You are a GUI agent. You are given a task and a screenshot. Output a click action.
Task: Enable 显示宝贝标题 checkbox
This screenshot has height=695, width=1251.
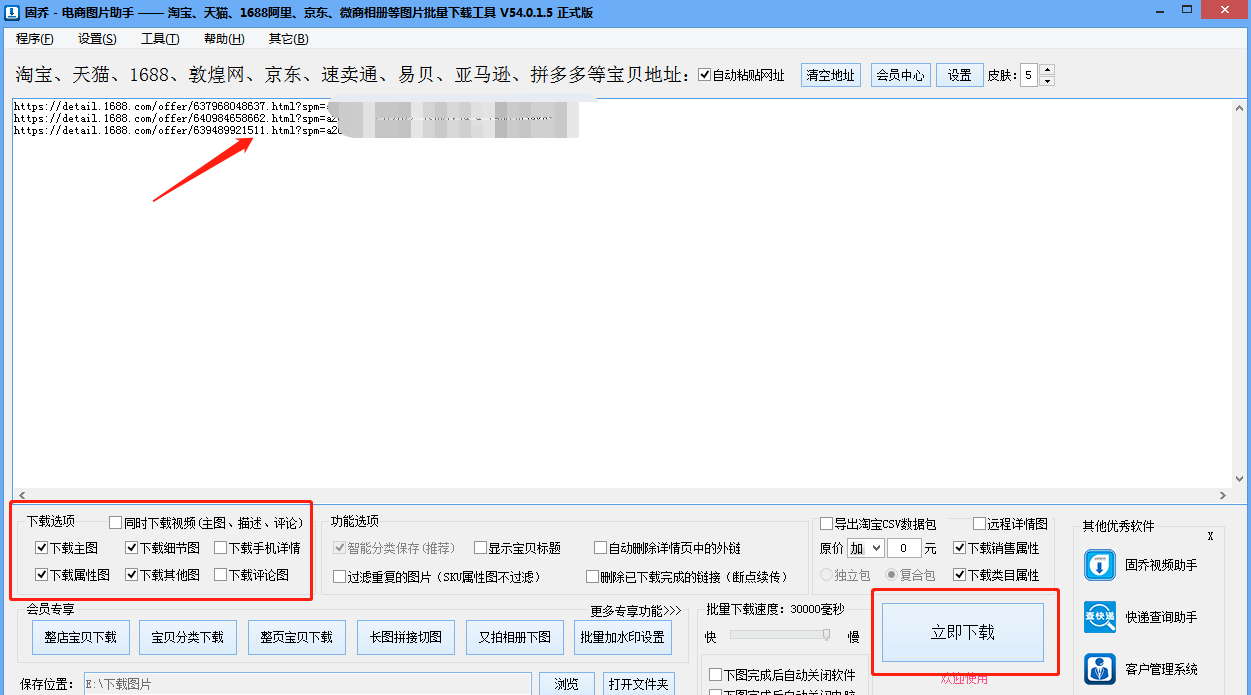click(480, 548)
